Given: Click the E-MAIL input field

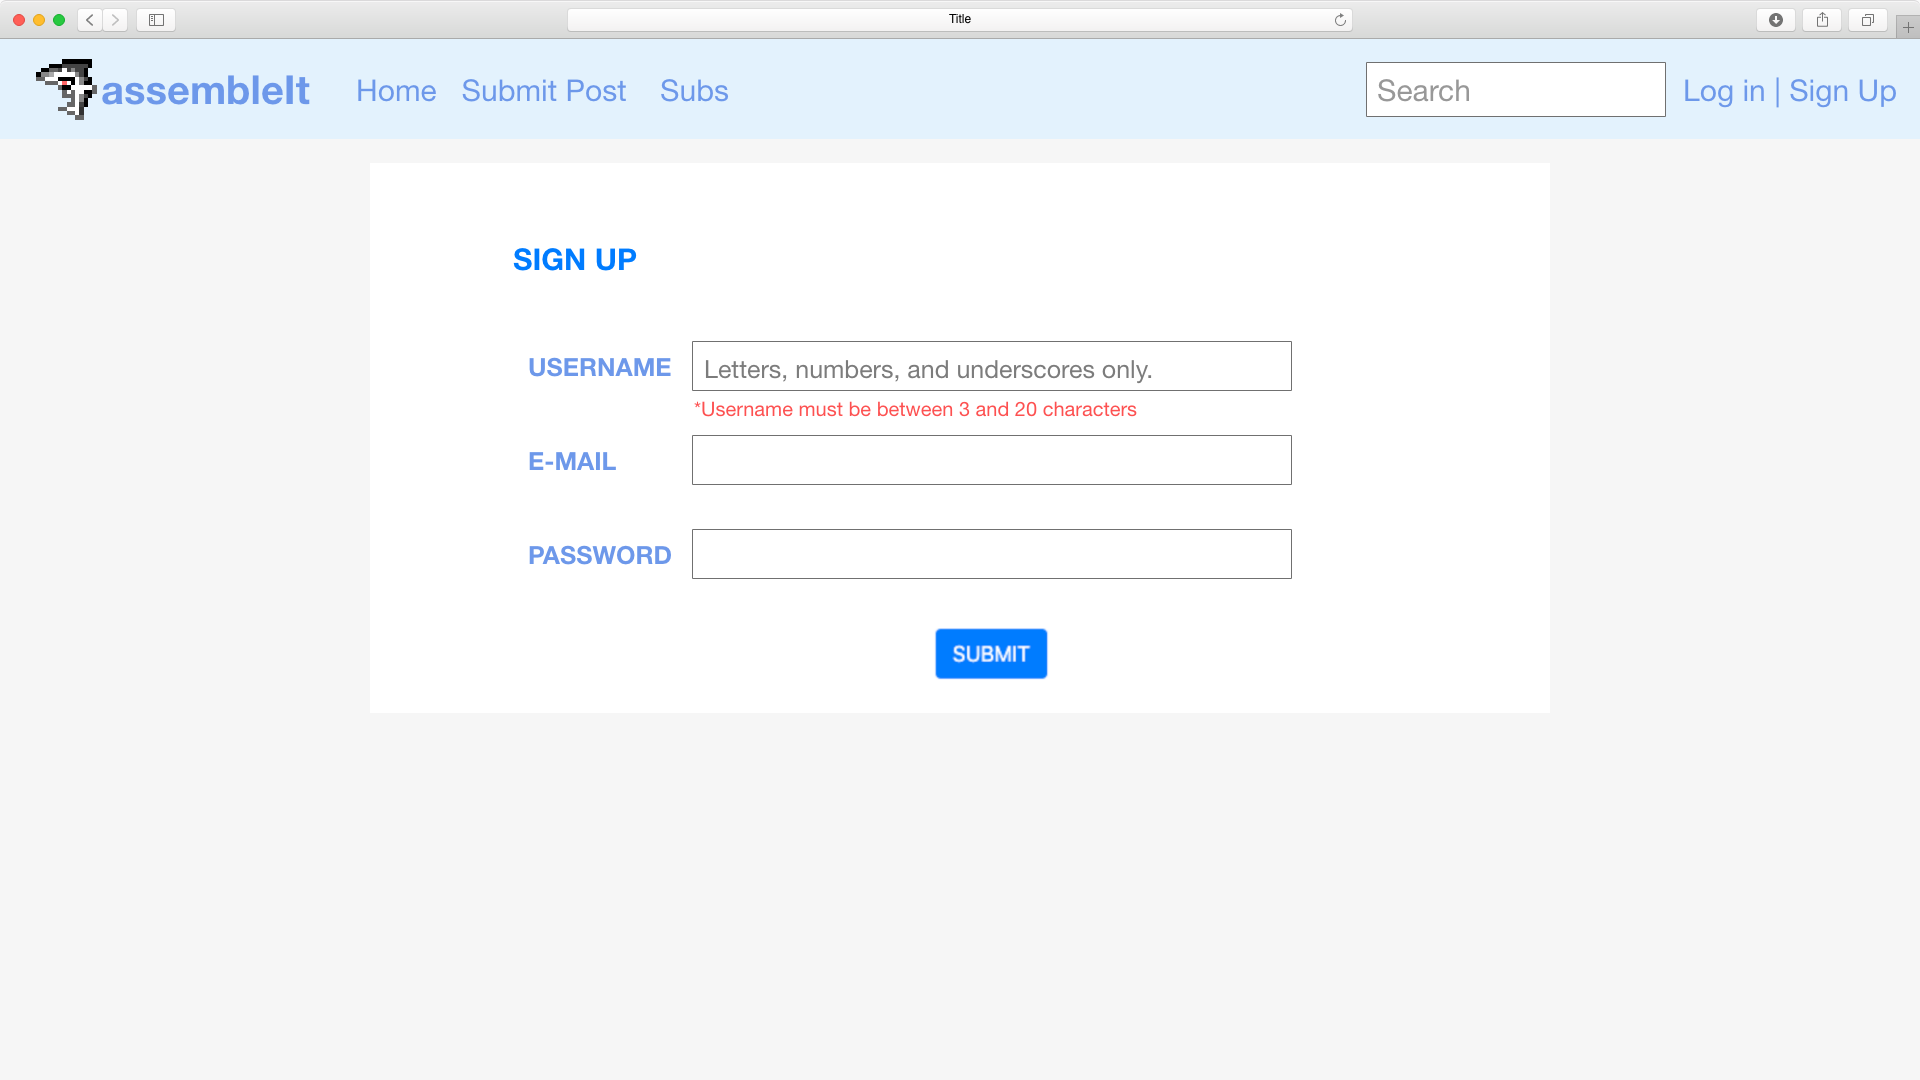Looking at the screenshot, I should (990, 459).
